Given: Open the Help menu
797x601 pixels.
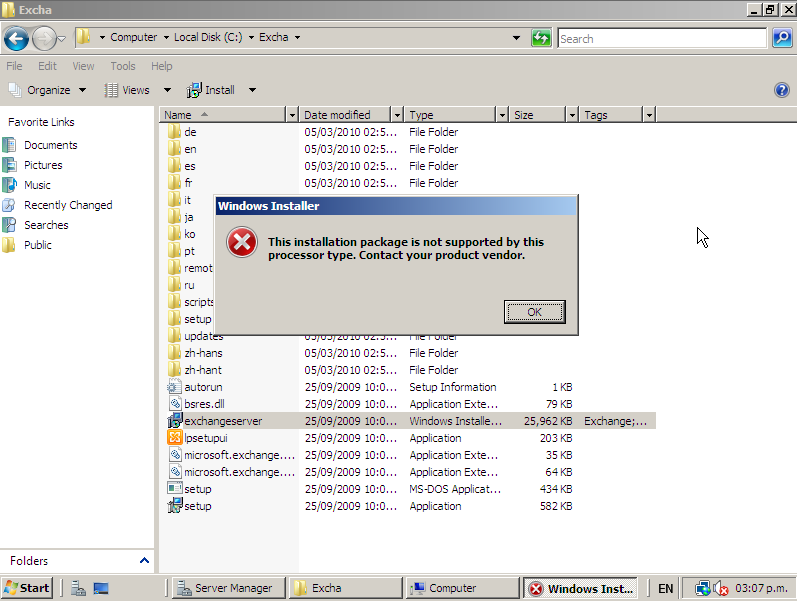Looking at the screenshot, I should click(162, 66).
